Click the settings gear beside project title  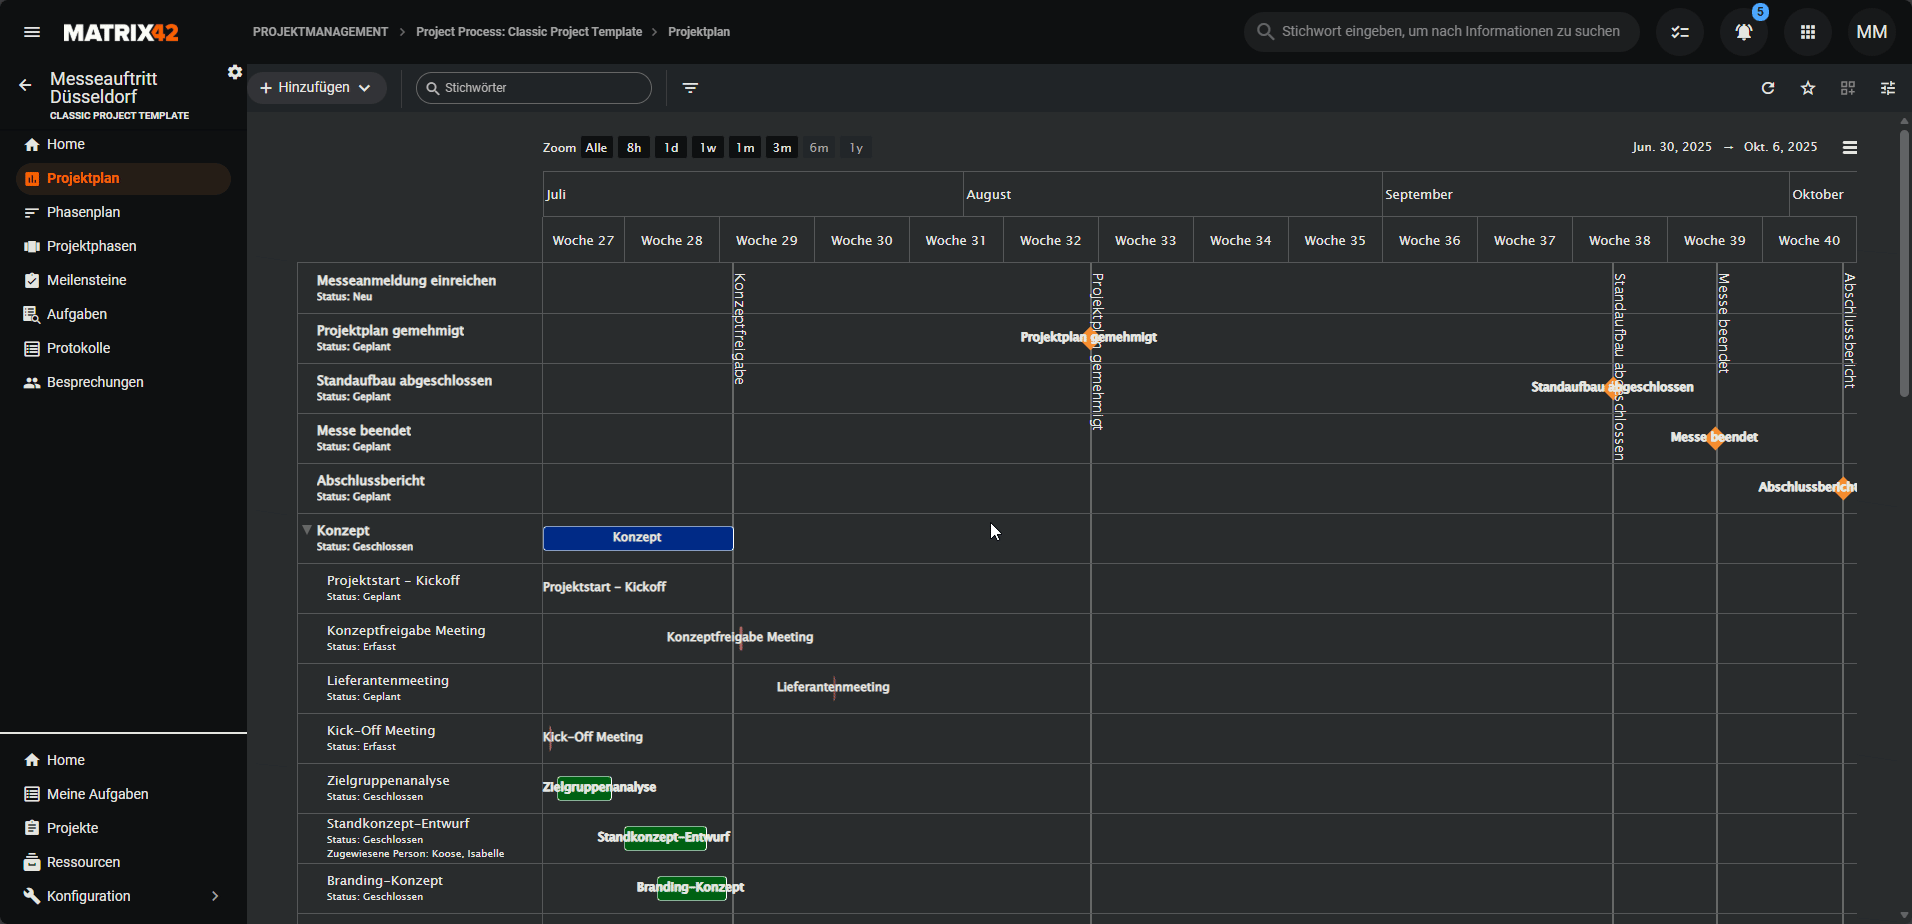235,72
